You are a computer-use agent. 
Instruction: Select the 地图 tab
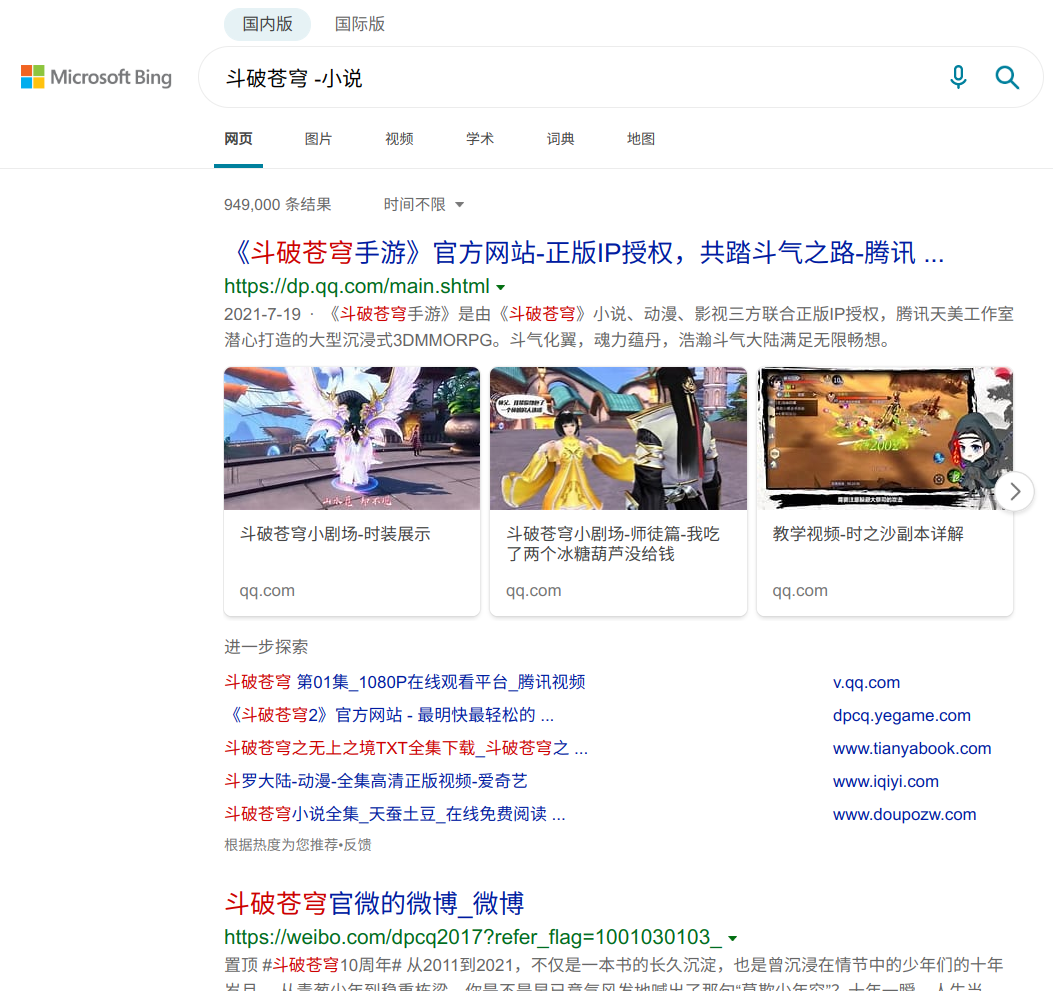(x=641, y=139)
